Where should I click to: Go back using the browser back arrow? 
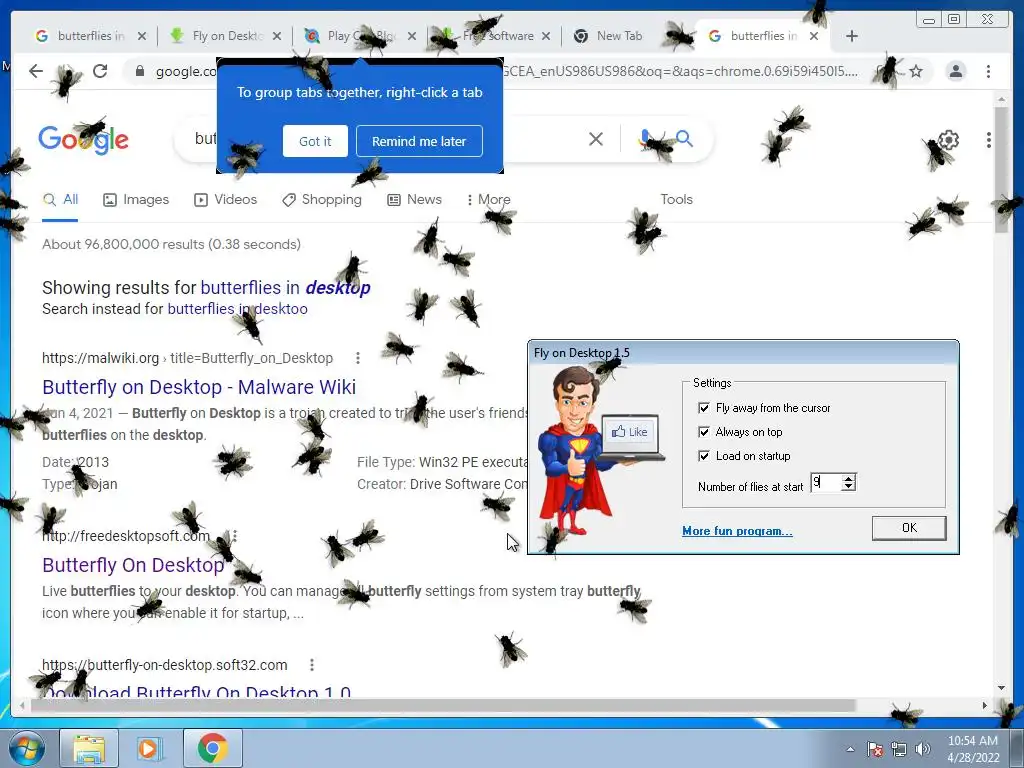click(x=36, y=71)
